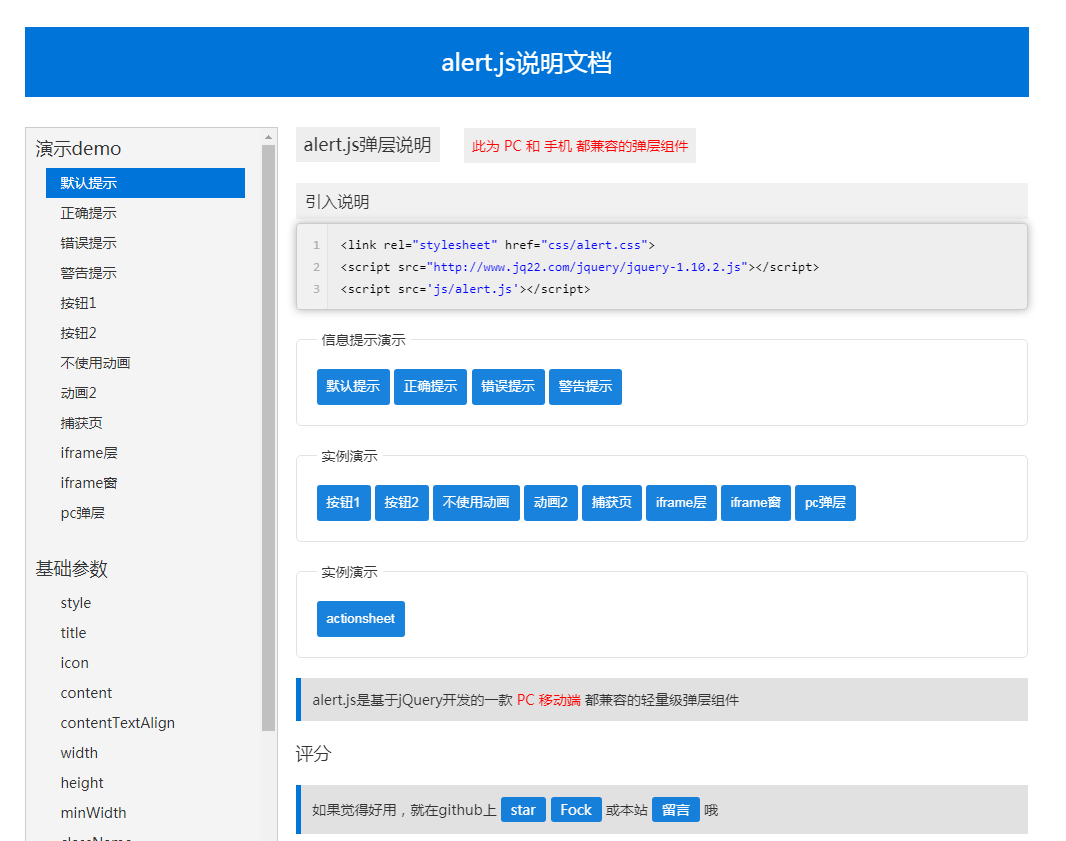Viewport: 1066px width, 841px height.
Task: Click the 演示demo sidebar heading
Action: click(78, 148)
